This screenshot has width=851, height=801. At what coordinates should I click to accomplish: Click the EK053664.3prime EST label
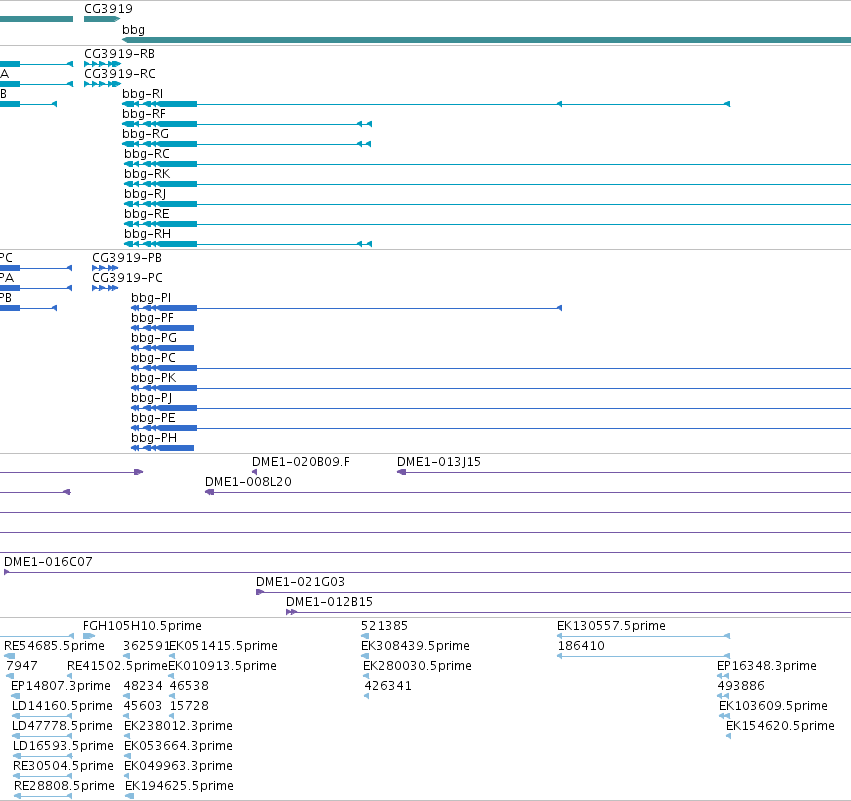179,746
